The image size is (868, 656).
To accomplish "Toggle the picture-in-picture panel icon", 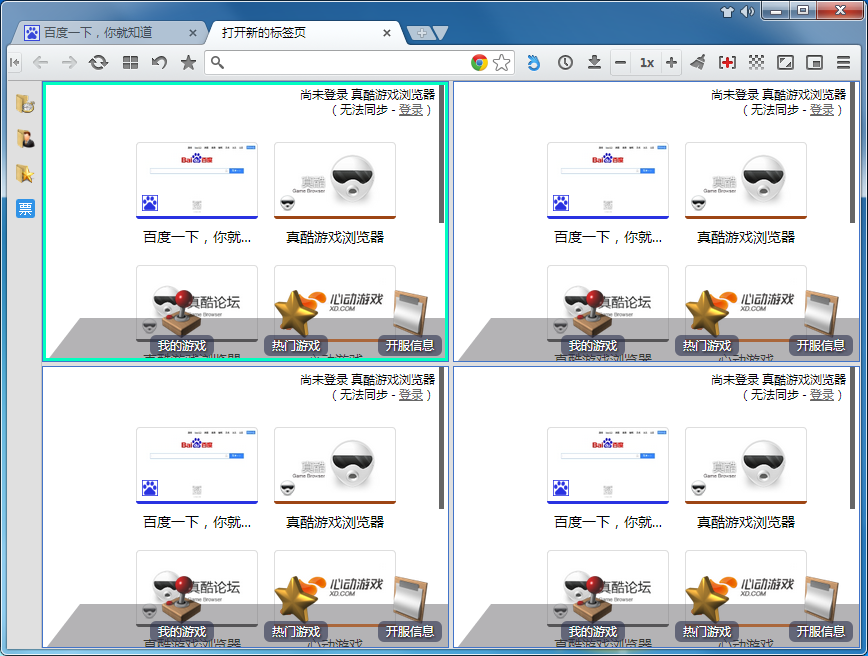I will pos(814,62).
